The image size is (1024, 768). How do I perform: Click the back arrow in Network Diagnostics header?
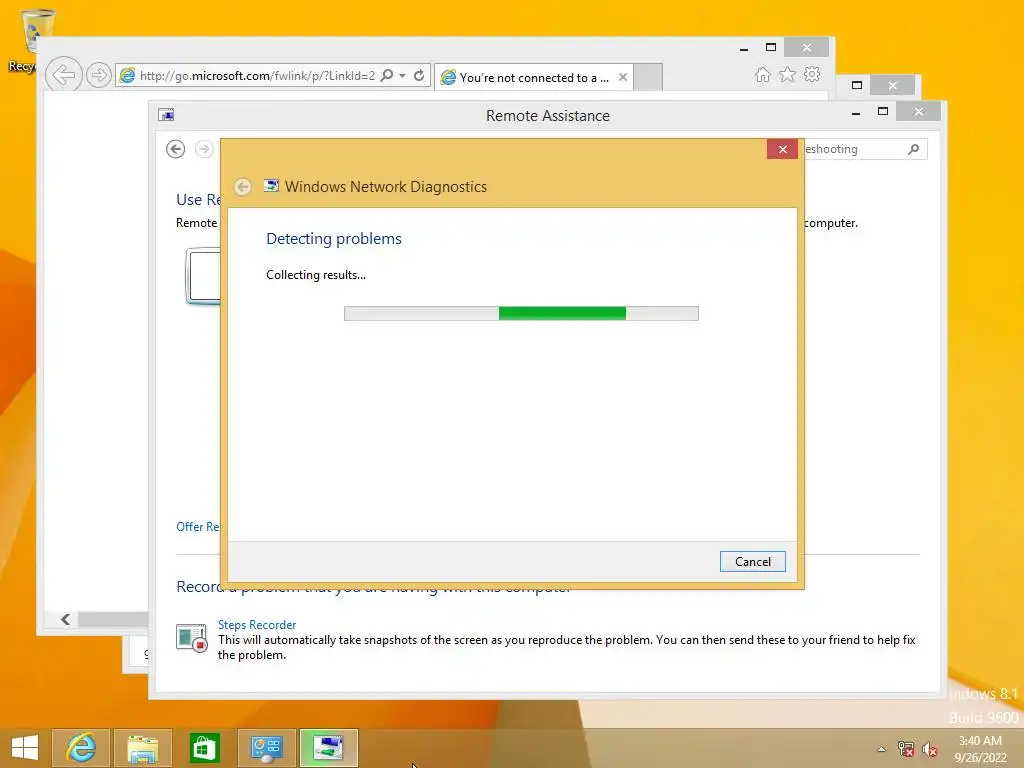pyautogui.click(x=242, y=187)
